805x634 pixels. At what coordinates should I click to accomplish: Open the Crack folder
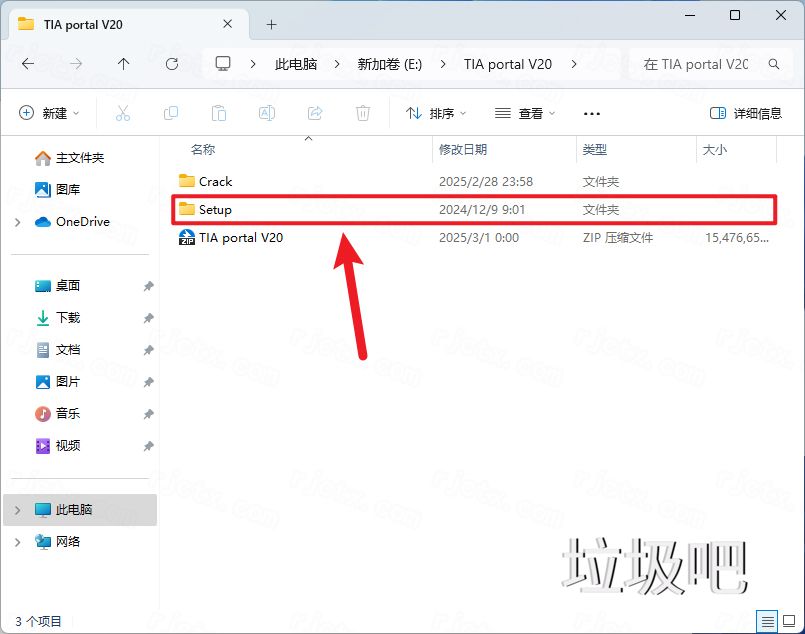pos(214,181)
